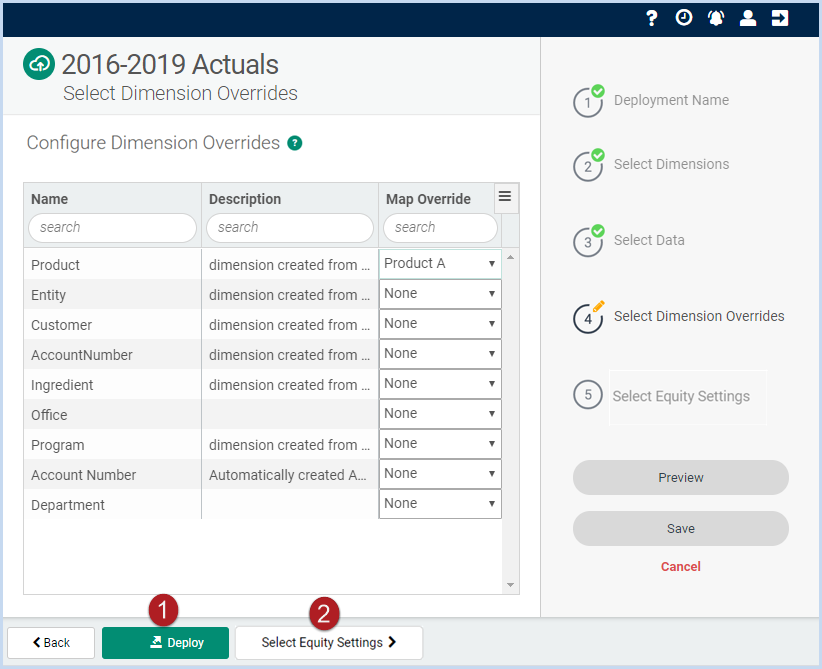Sort by the Name column header

tap(49, 199)
